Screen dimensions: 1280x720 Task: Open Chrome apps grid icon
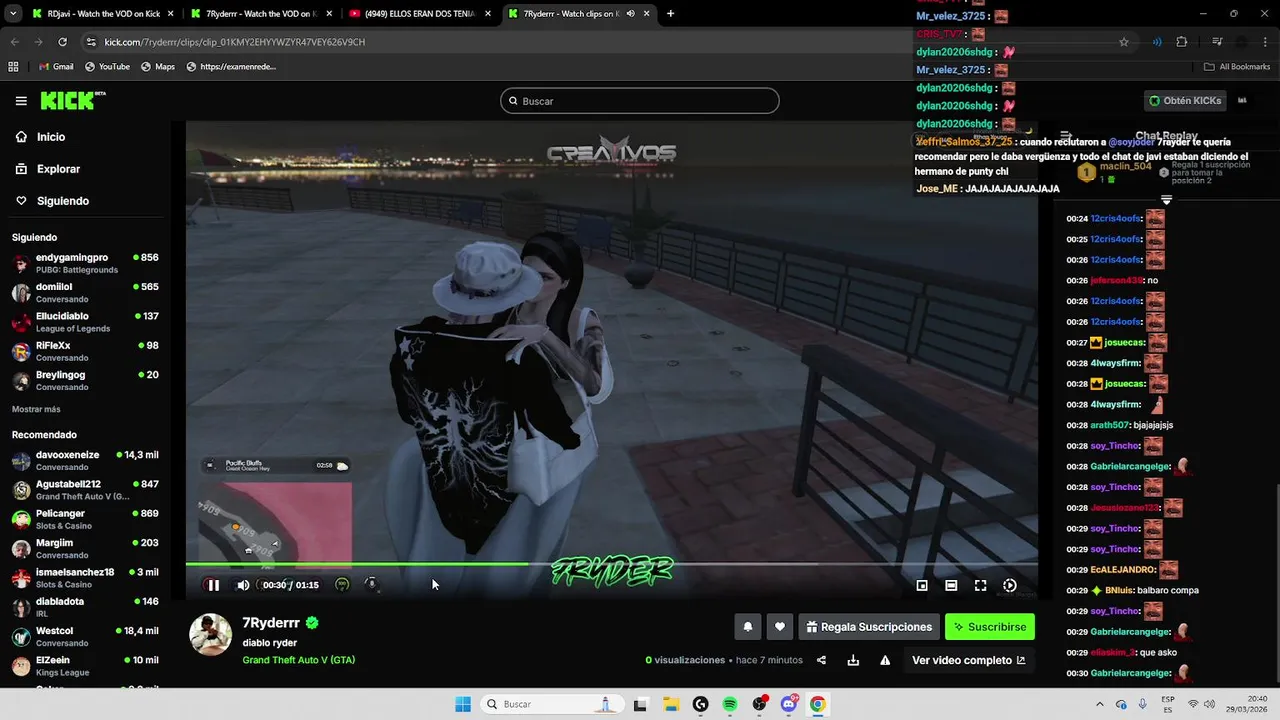[x=13, y=67]
